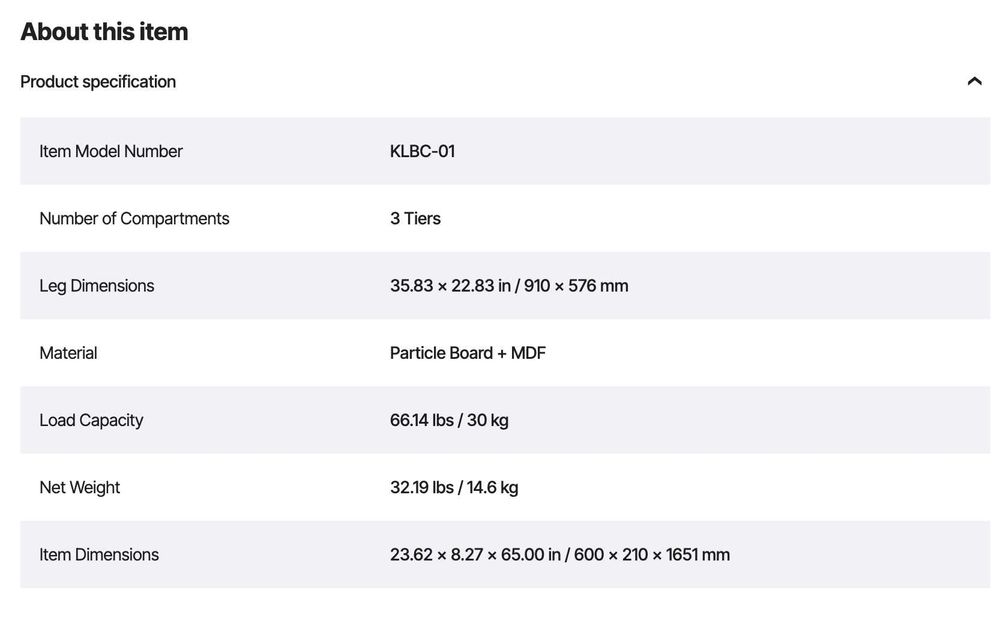Collapse the Product specification chevron arrow
Image resolution: width=1000 pixels, height=618 pixels.
pos(974,81)
